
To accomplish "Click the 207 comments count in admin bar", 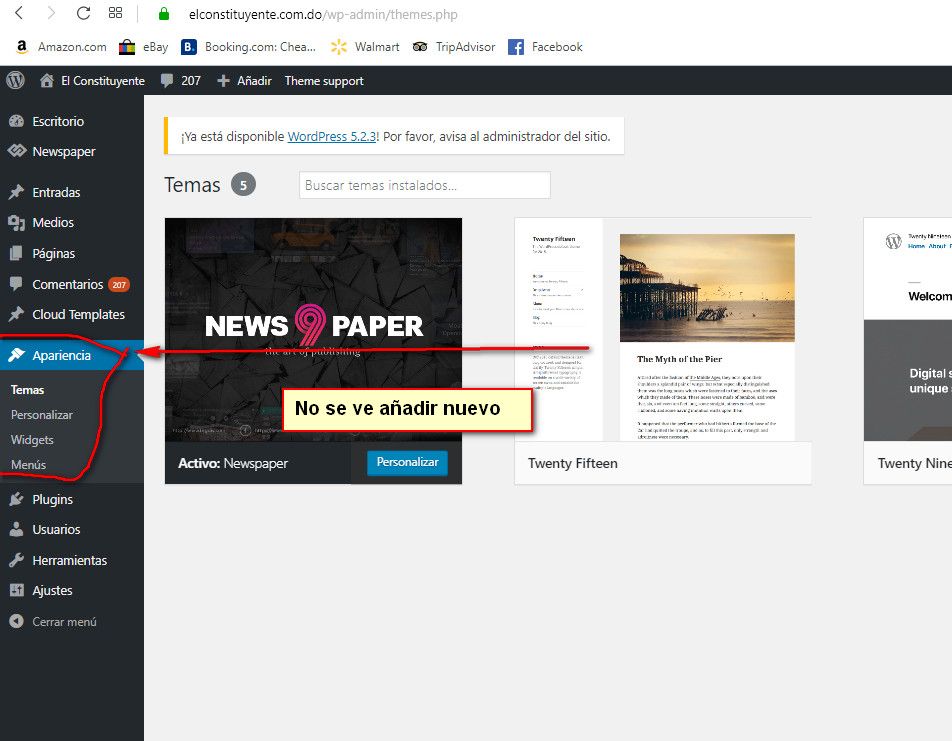I will 191,81.
